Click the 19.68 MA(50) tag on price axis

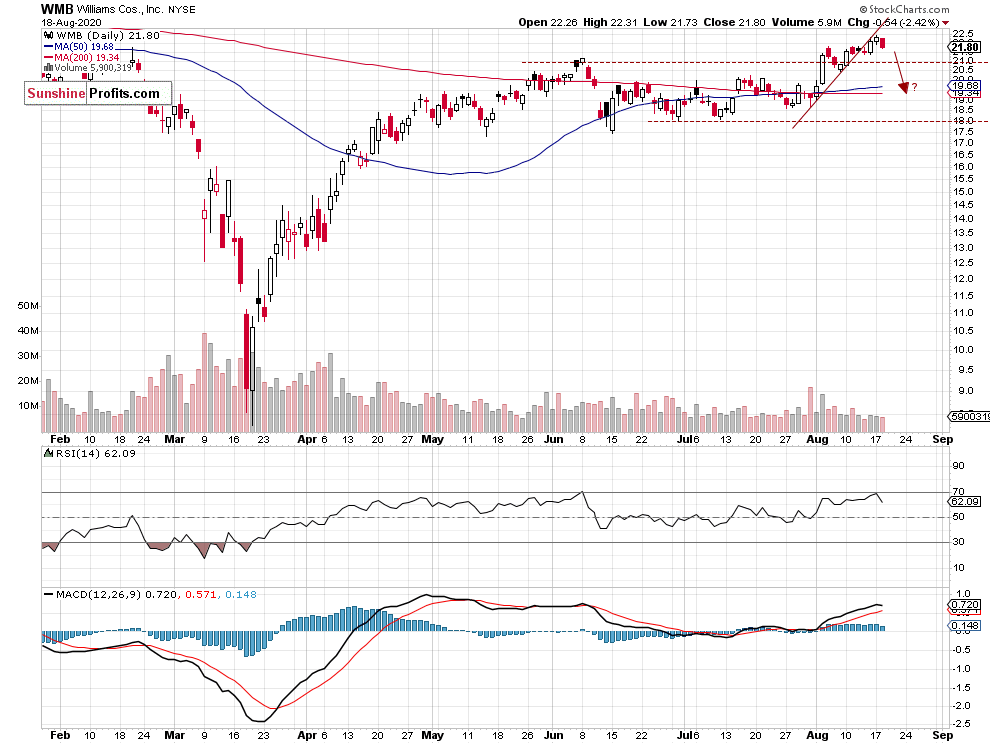[x=965, y=85]
